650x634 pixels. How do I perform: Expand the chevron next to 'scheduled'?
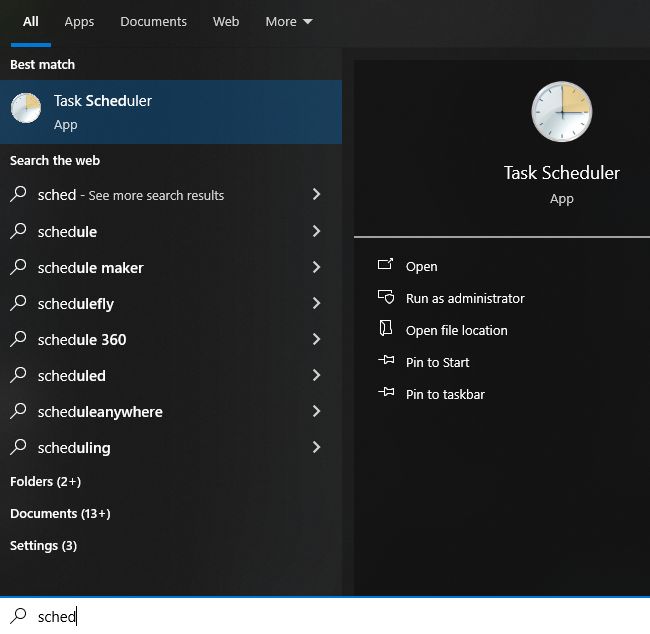click(x=316, y=375)
